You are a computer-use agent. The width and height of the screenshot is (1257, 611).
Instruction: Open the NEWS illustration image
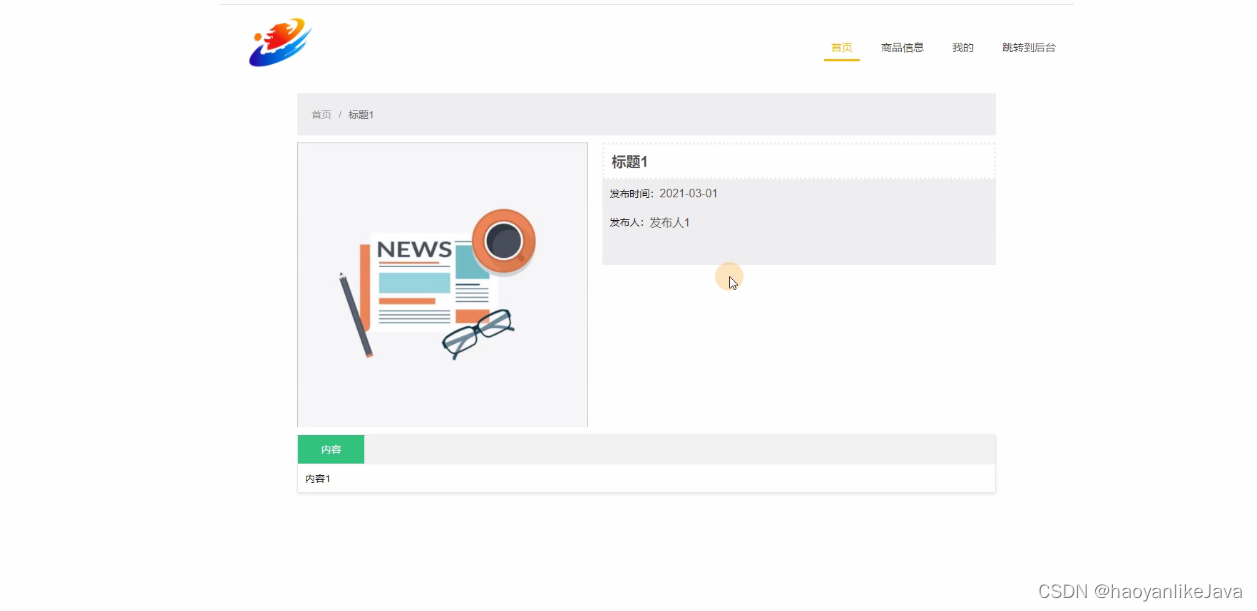[x=442, y=285]
